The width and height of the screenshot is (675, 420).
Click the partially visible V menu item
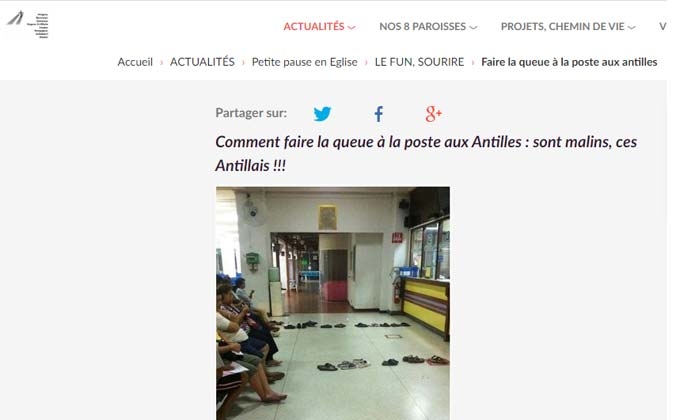[663, 27]
